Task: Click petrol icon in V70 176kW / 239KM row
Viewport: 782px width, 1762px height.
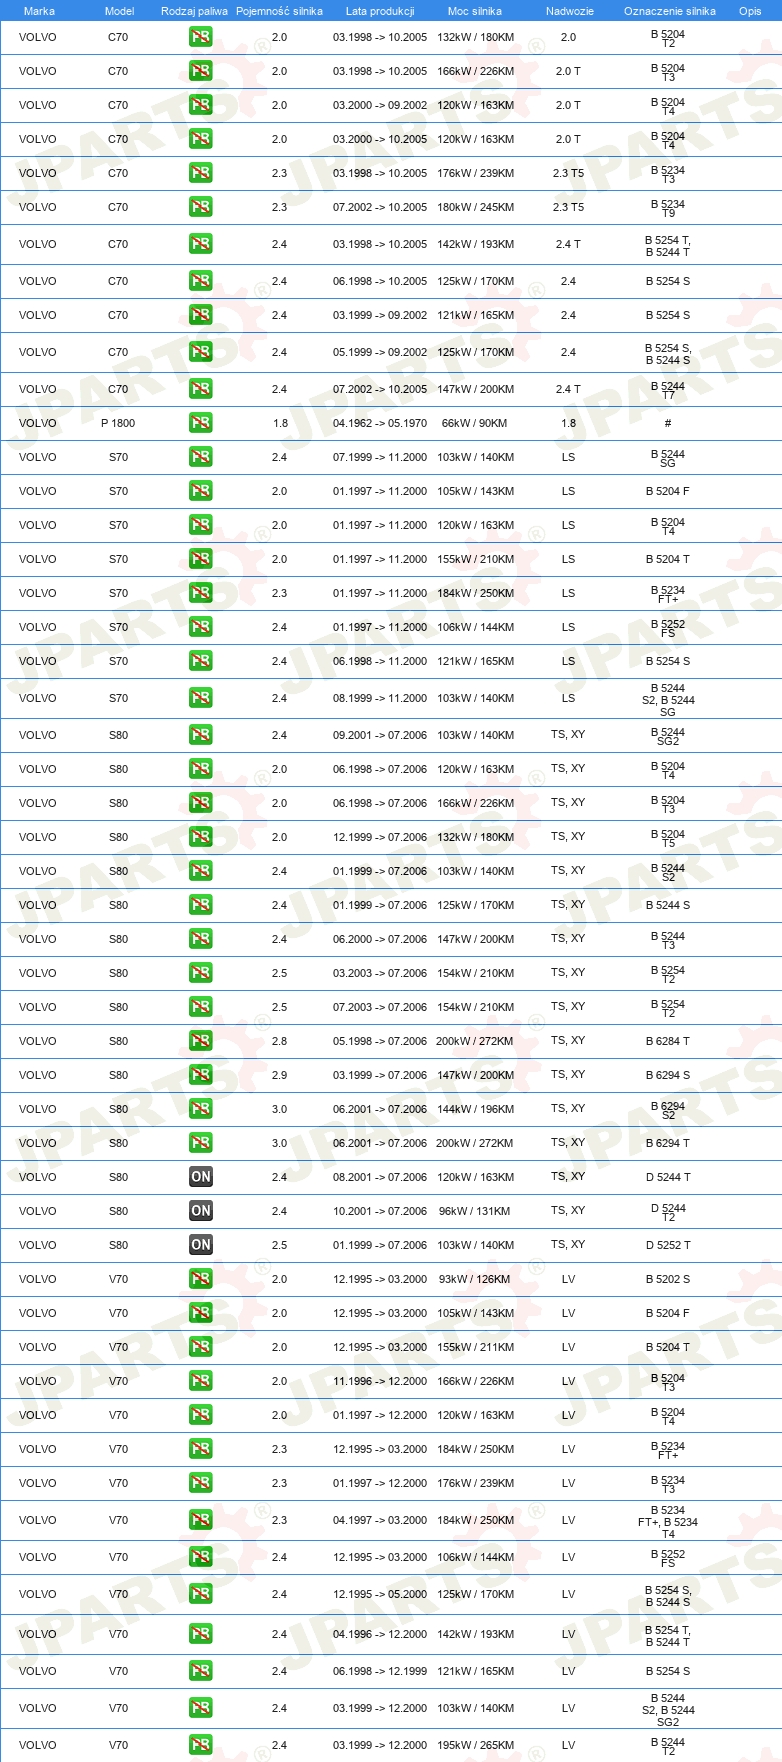Action: 201,1483
